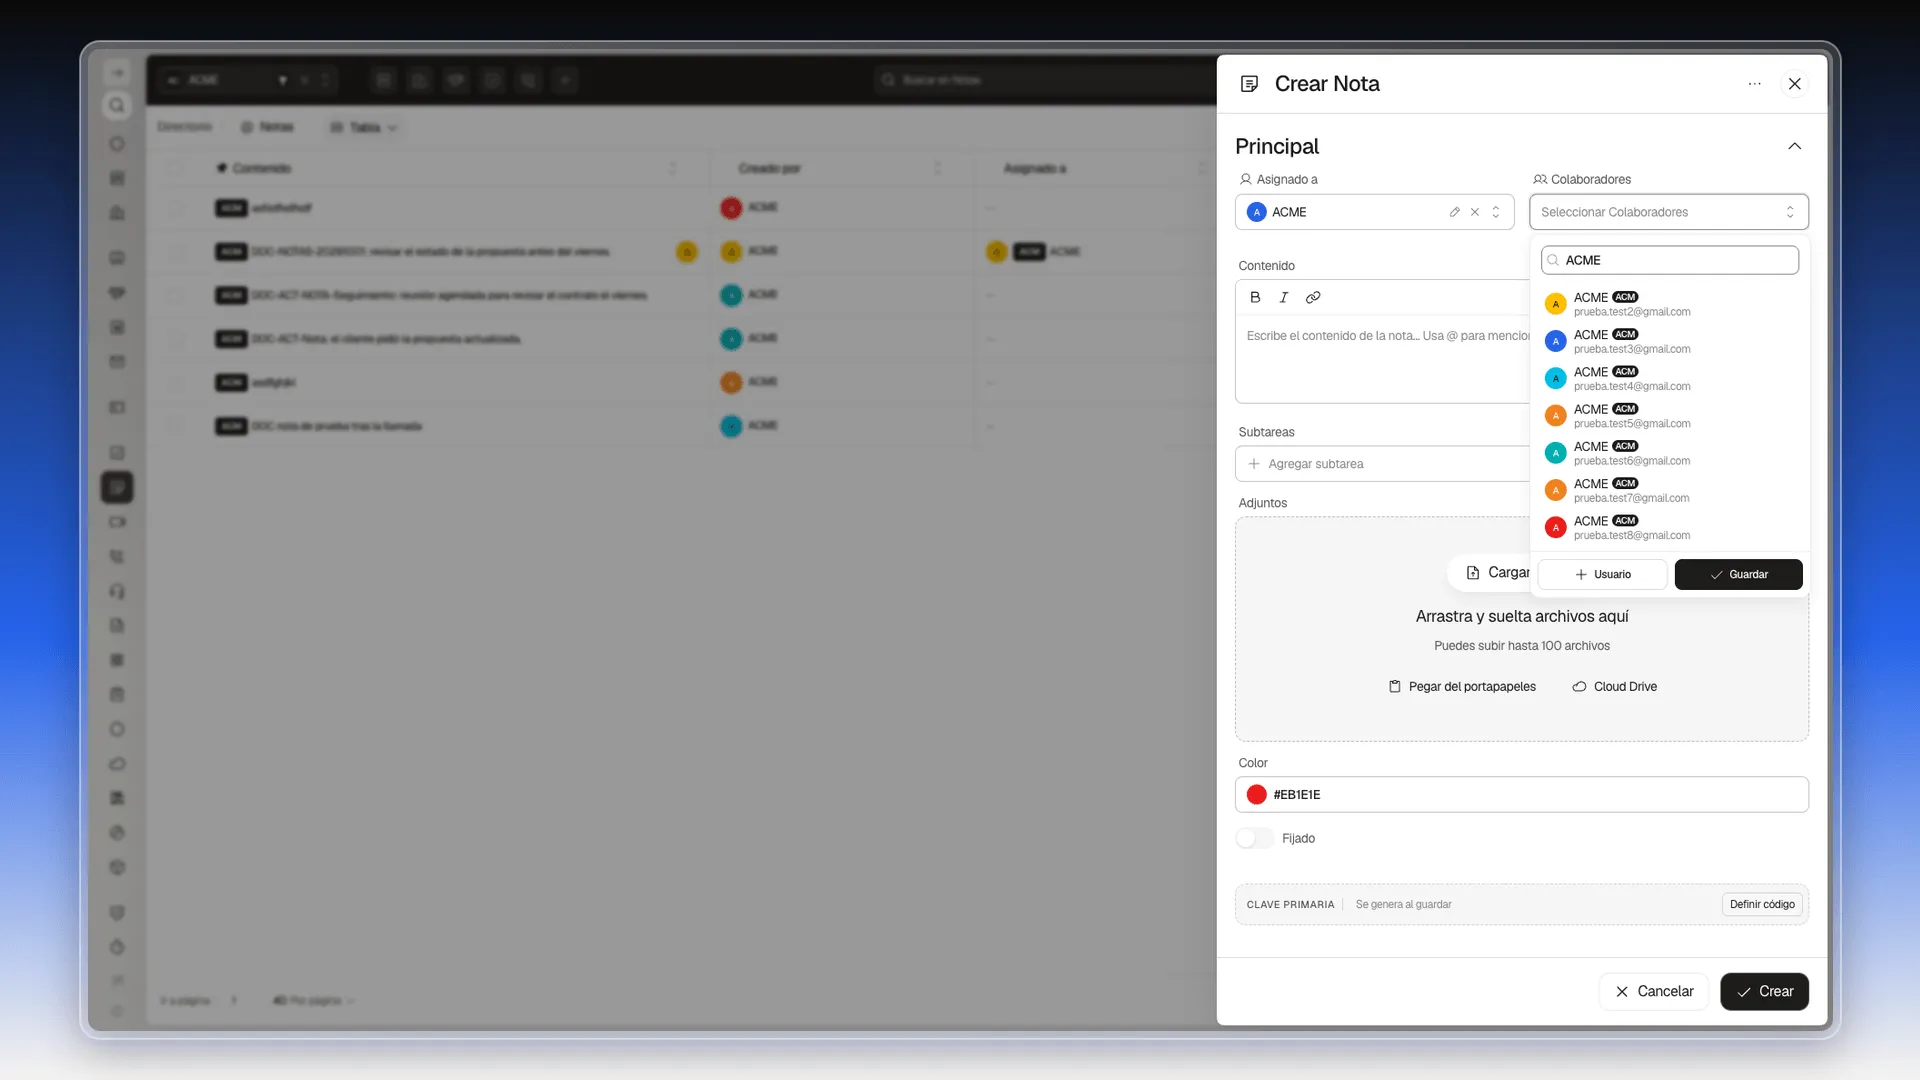This screenshot has width=1920, height=1080.
Task: Select collaborator prueba.test4@gmail.com
Action: (1670, 378)
